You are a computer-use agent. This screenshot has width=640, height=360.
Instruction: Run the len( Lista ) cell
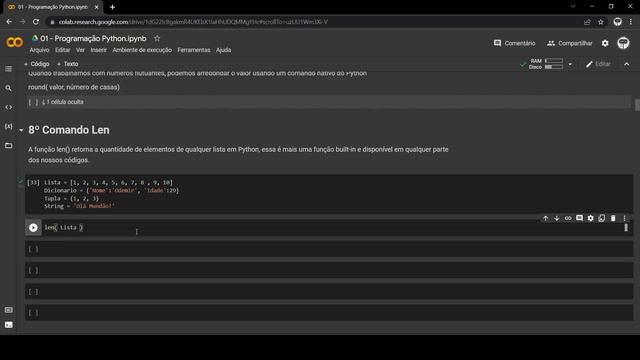(x=33, y=227)
